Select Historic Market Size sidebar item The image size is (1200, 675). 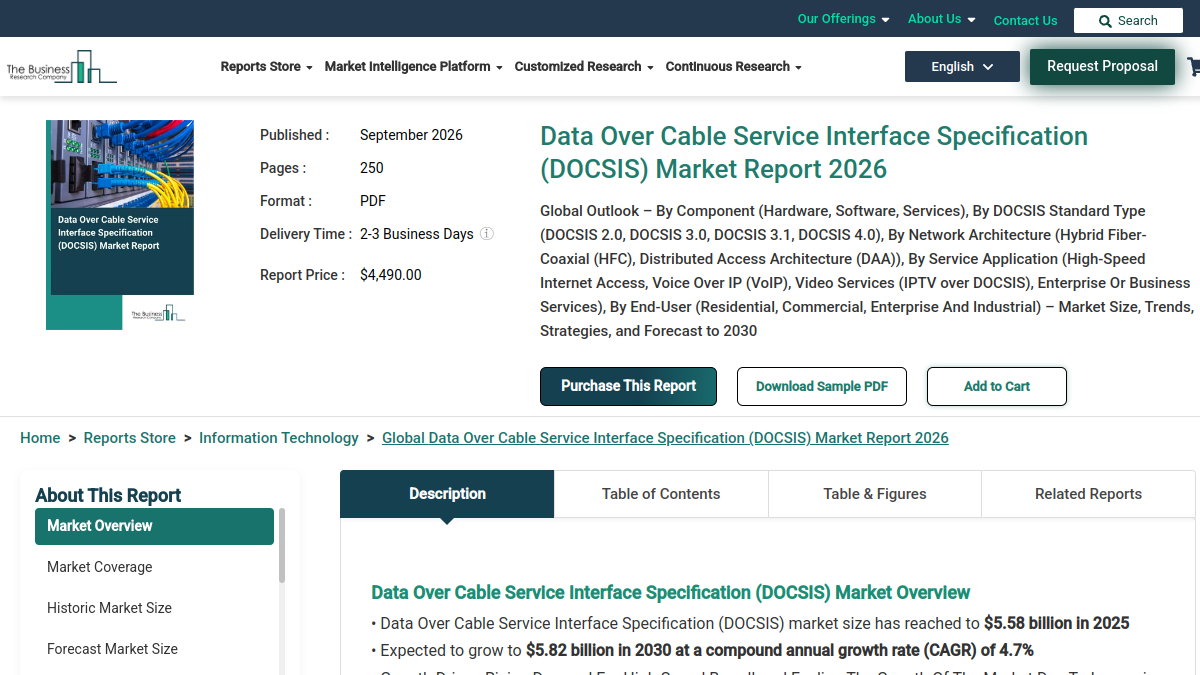154,608
